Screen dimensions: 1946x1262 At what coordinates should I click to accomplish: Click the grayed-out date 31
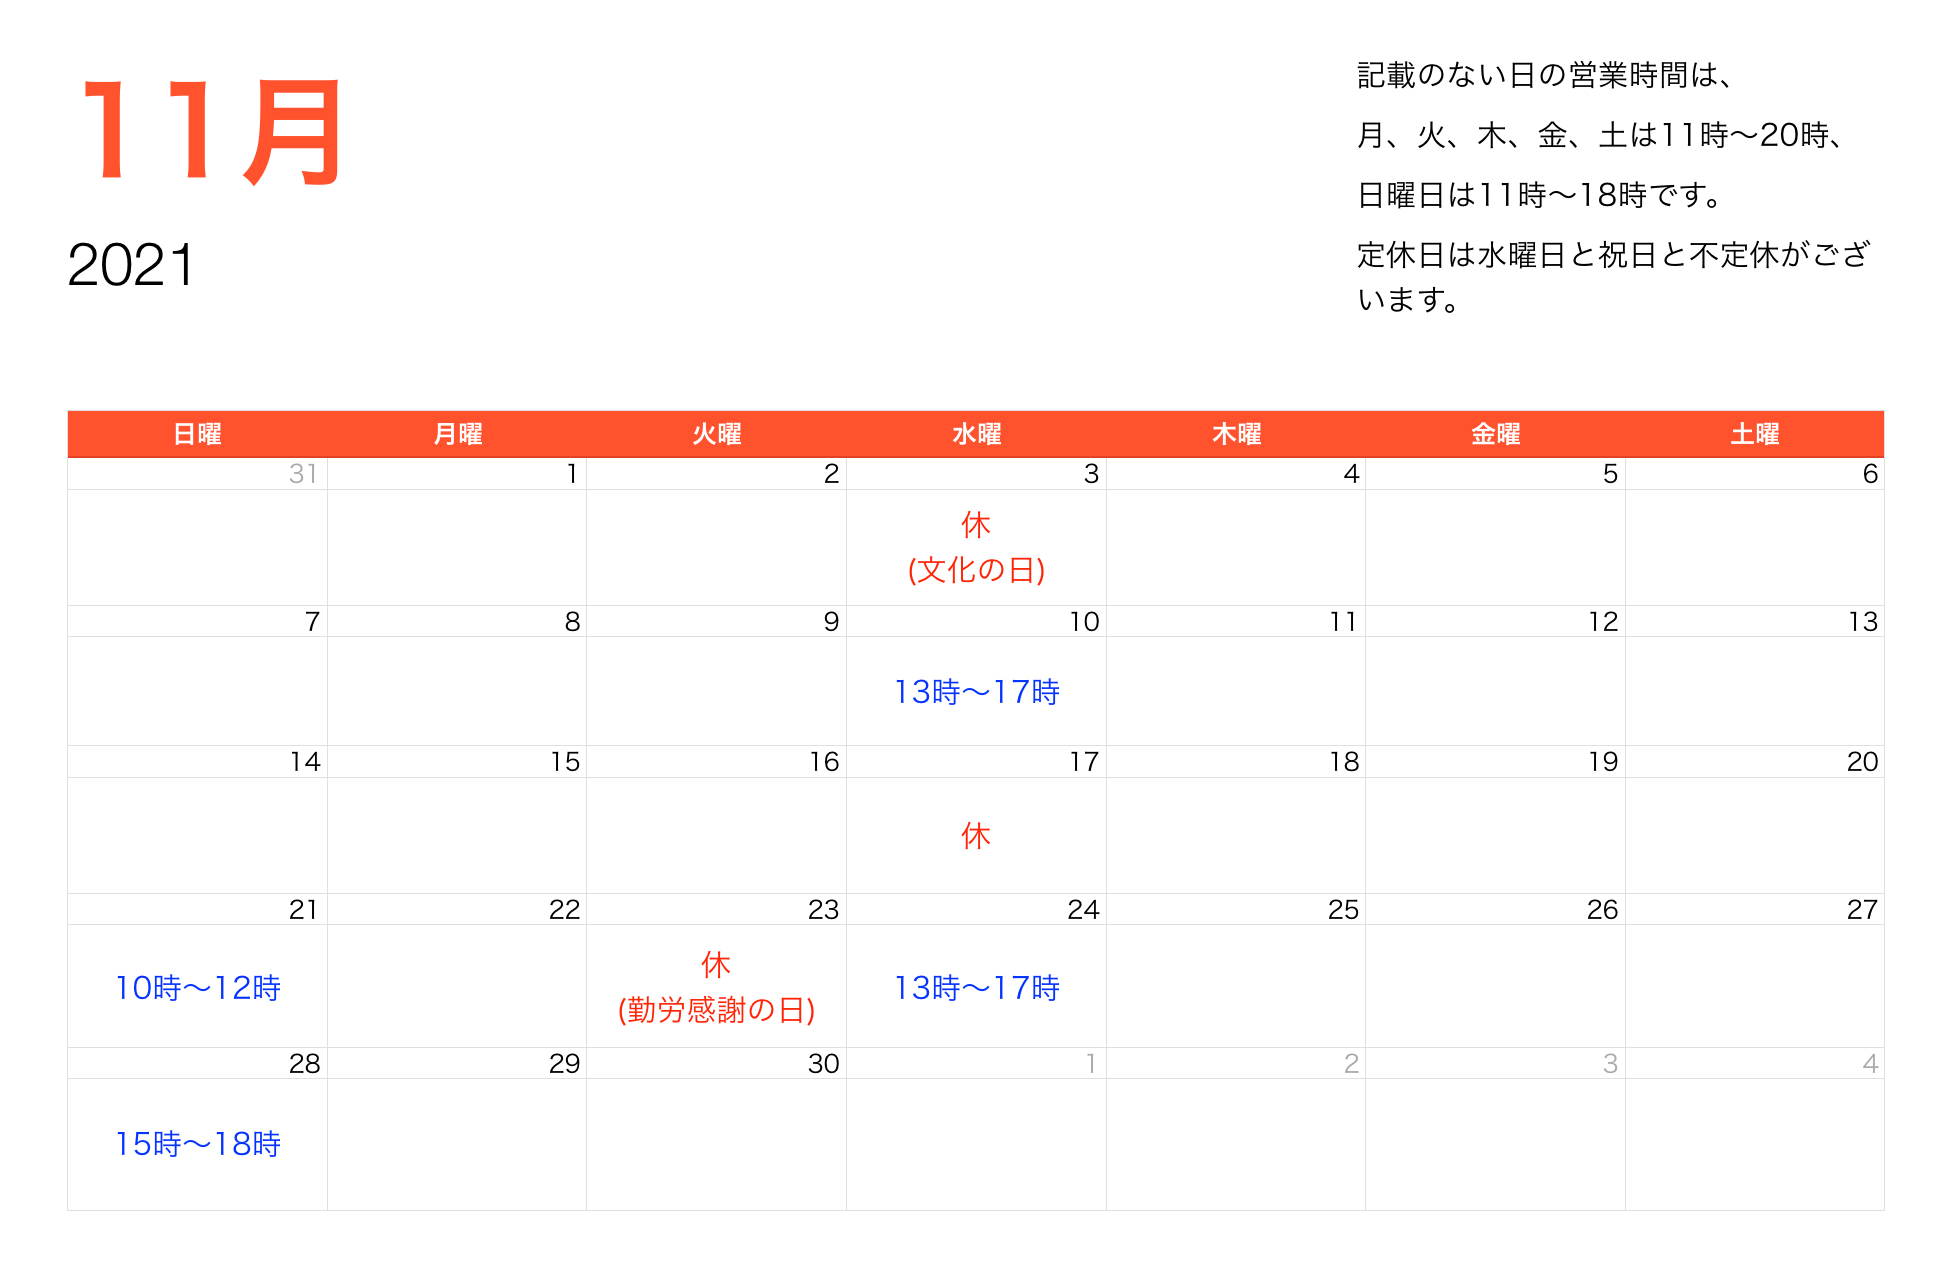coord(303,474)
